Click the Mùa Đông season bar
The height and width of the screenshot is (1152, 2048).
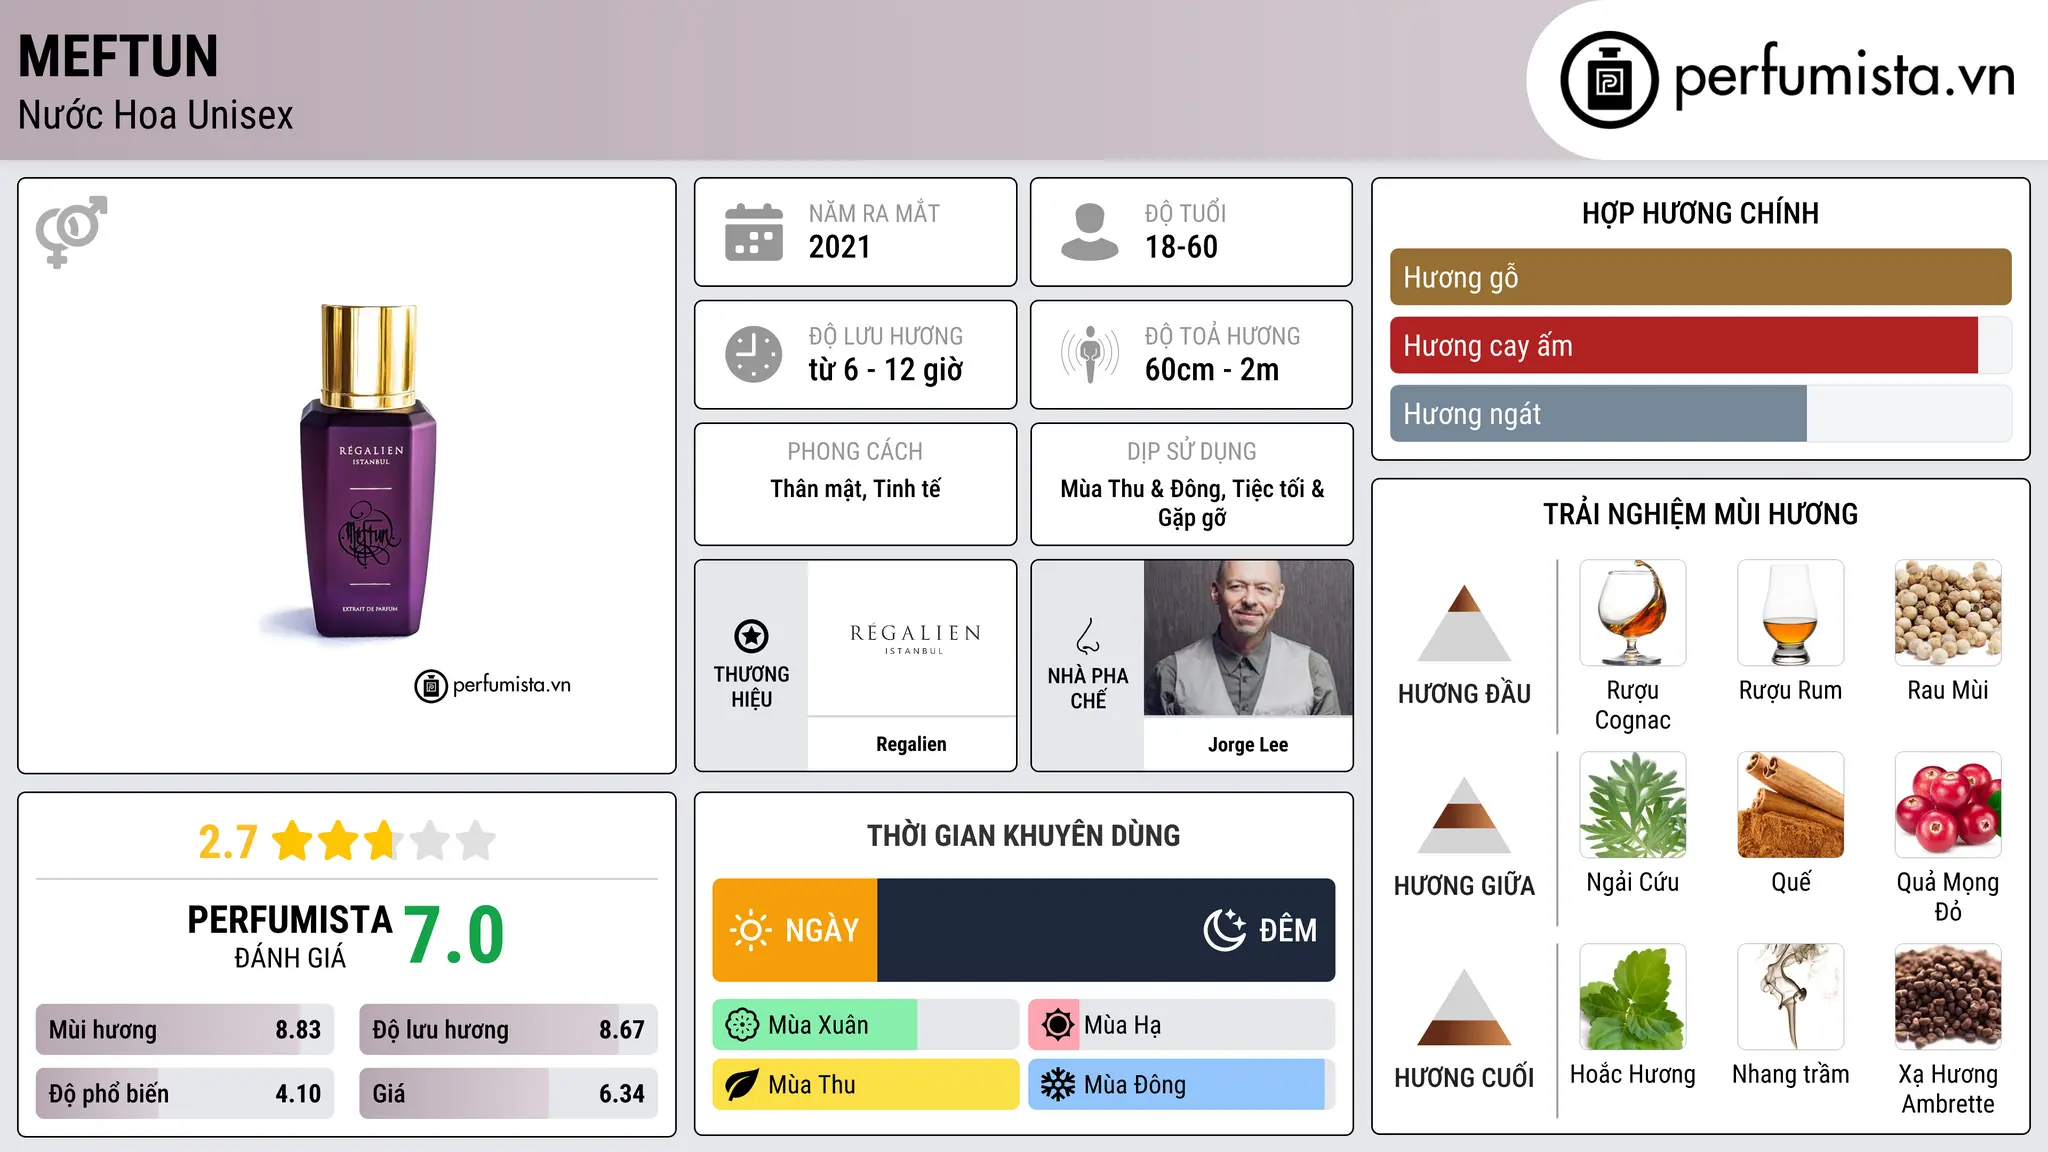[x=1182, y=1085]
